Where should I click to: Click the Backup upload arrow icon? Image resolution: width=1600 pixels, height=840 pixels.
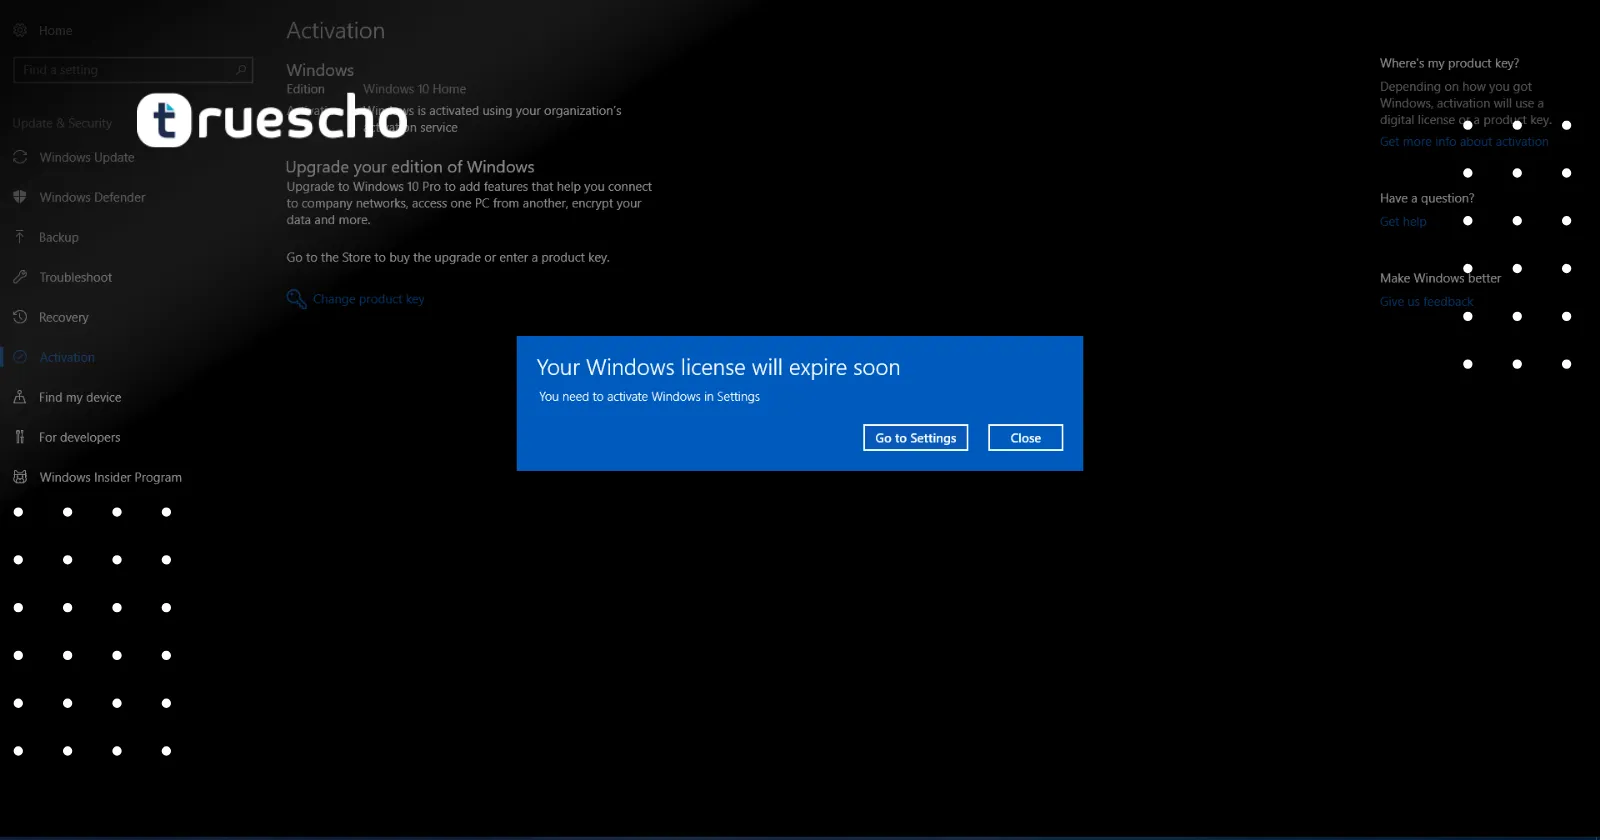[x=20, y=237]
